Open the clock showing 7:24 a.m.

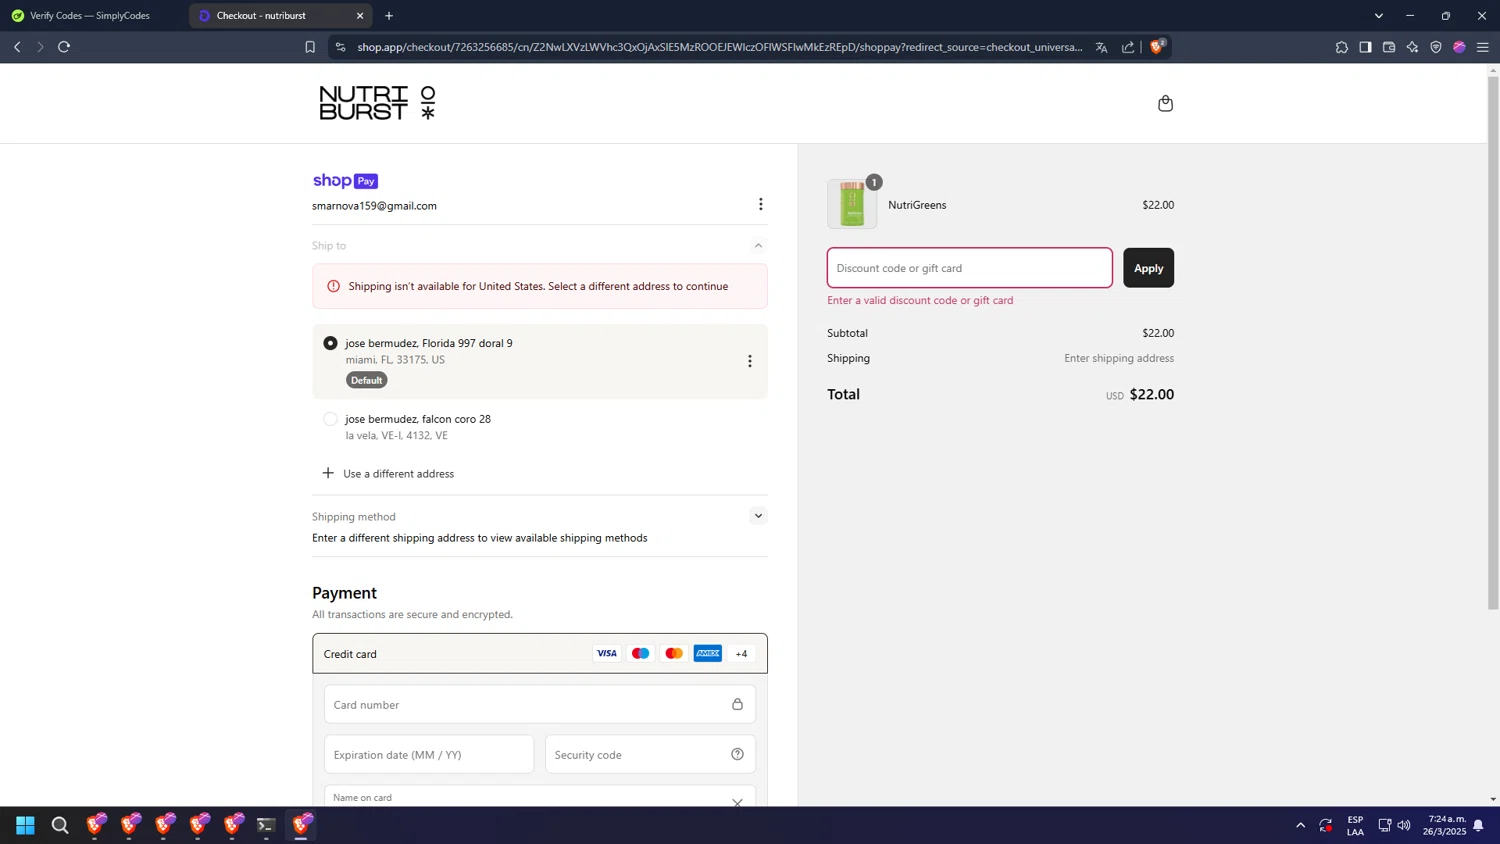point(1446,825)
